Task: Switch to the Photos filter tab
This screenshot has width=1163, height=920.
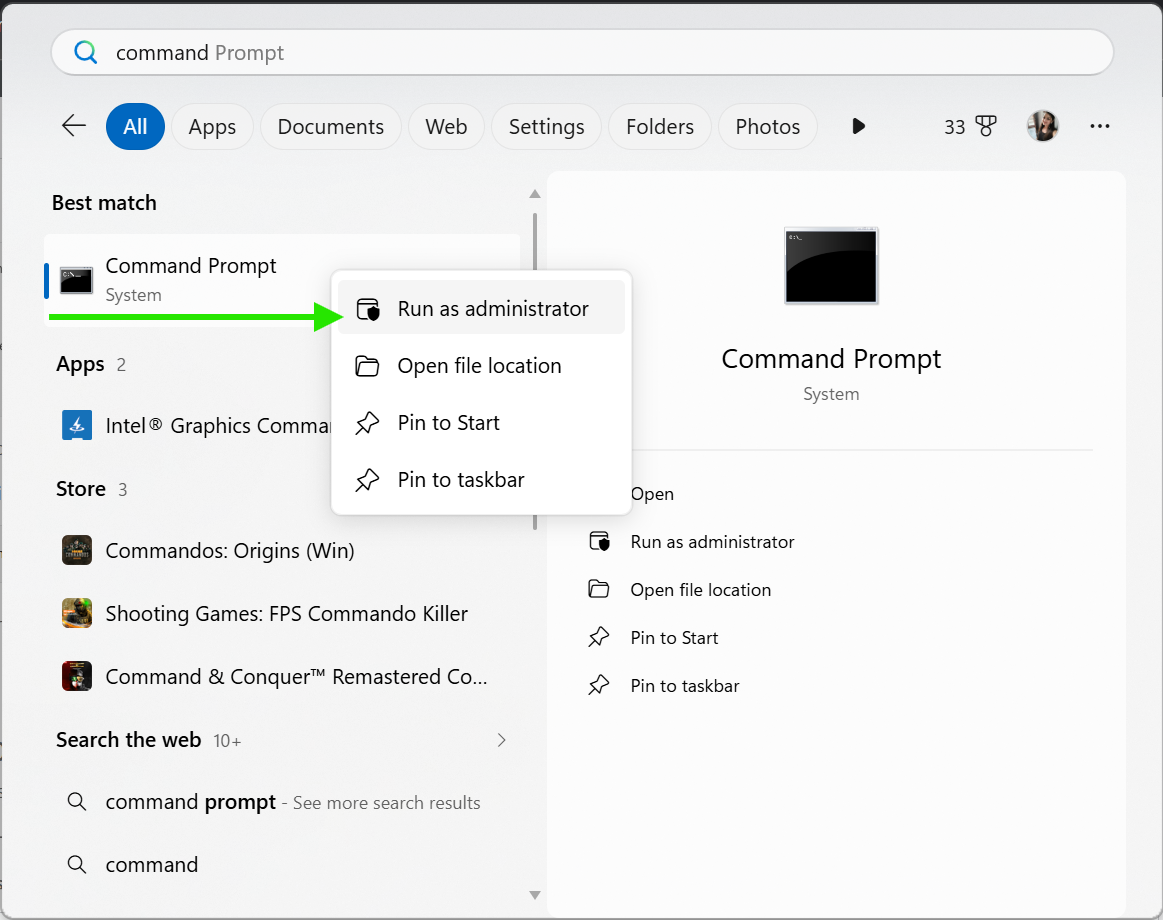Action: click(768, 126)
